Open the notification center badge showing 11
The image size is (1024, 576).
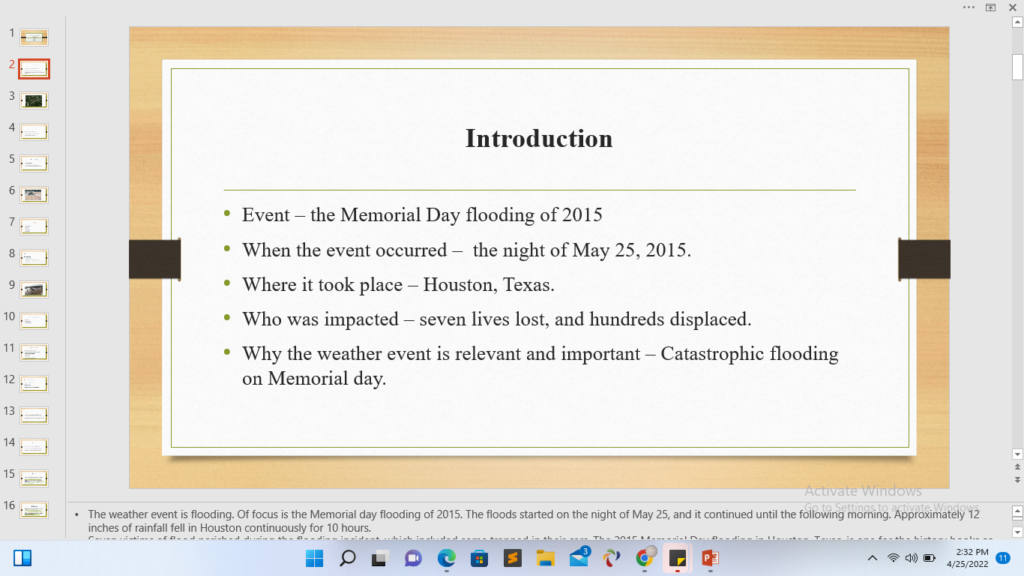tap(1002, 558)
